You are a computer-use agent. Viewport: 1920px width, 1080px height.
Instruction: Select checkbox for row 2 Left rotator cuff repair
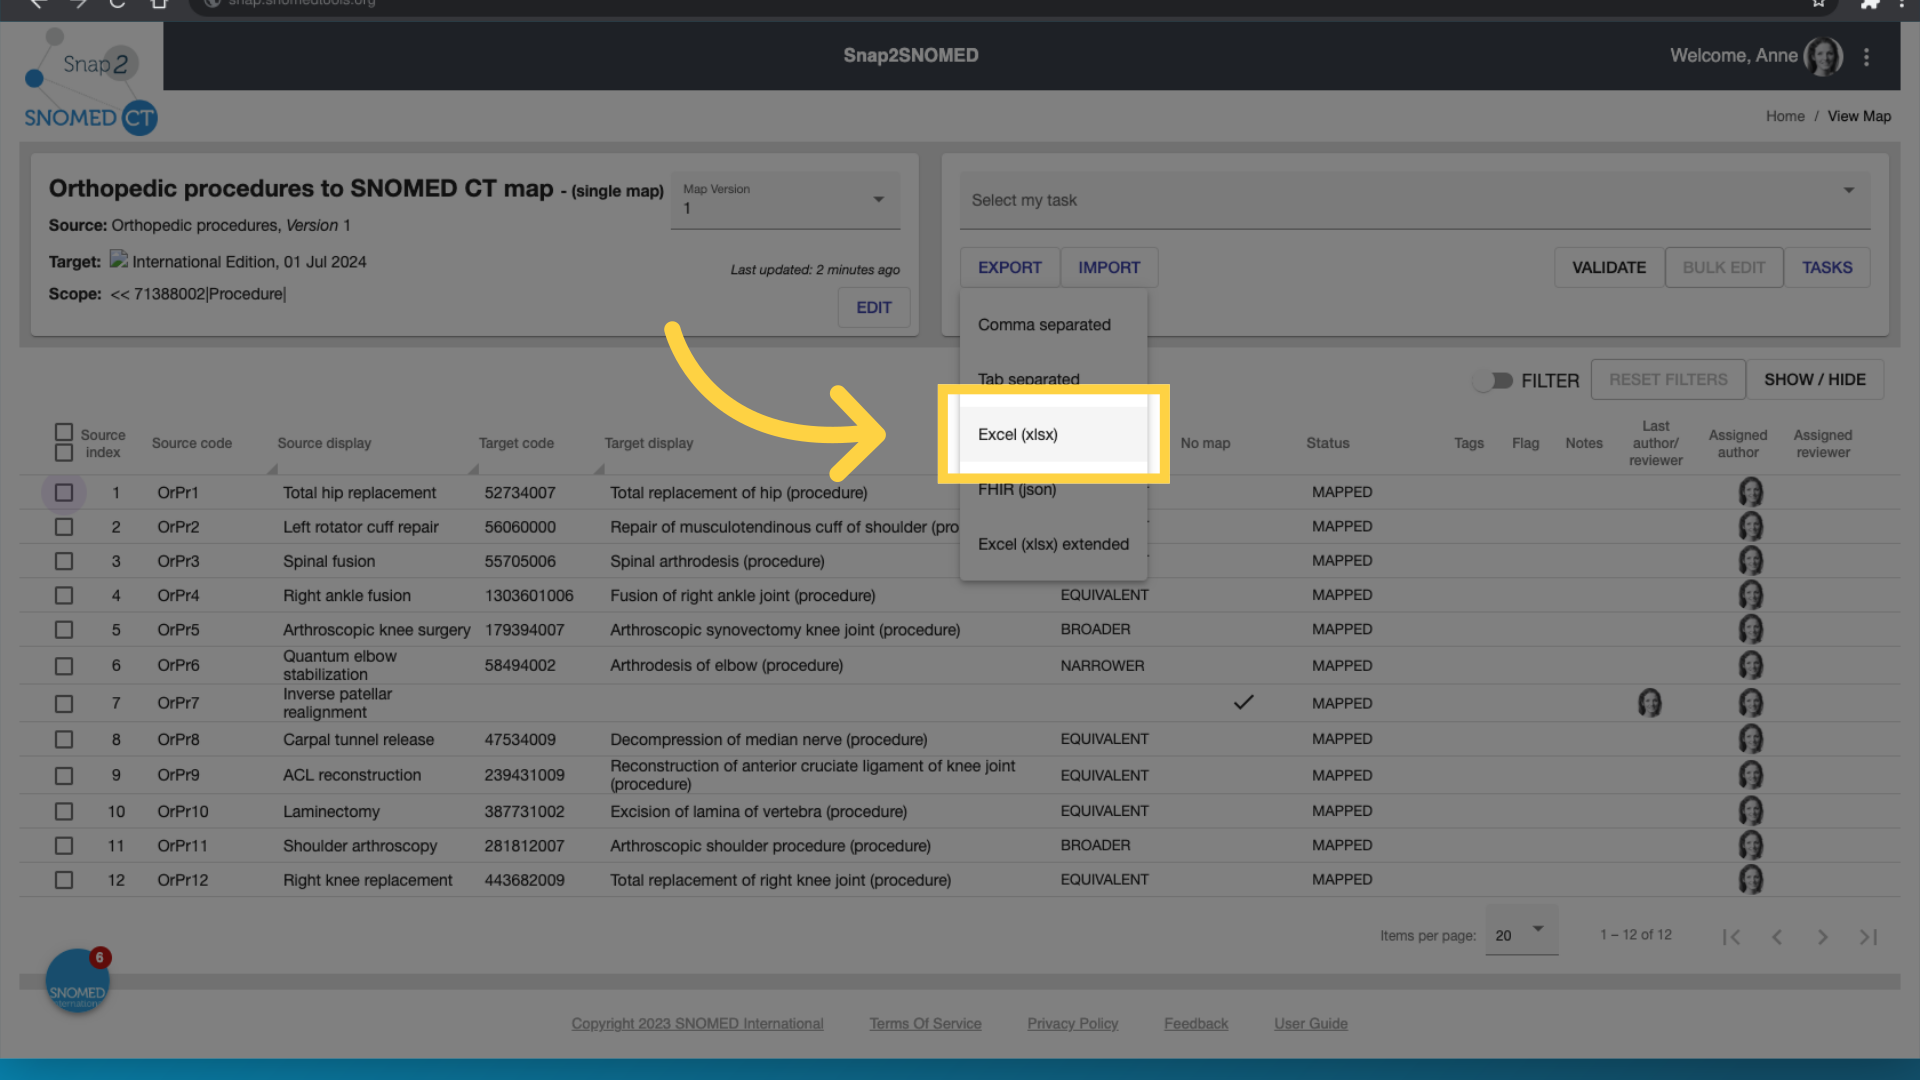point(64,527)
